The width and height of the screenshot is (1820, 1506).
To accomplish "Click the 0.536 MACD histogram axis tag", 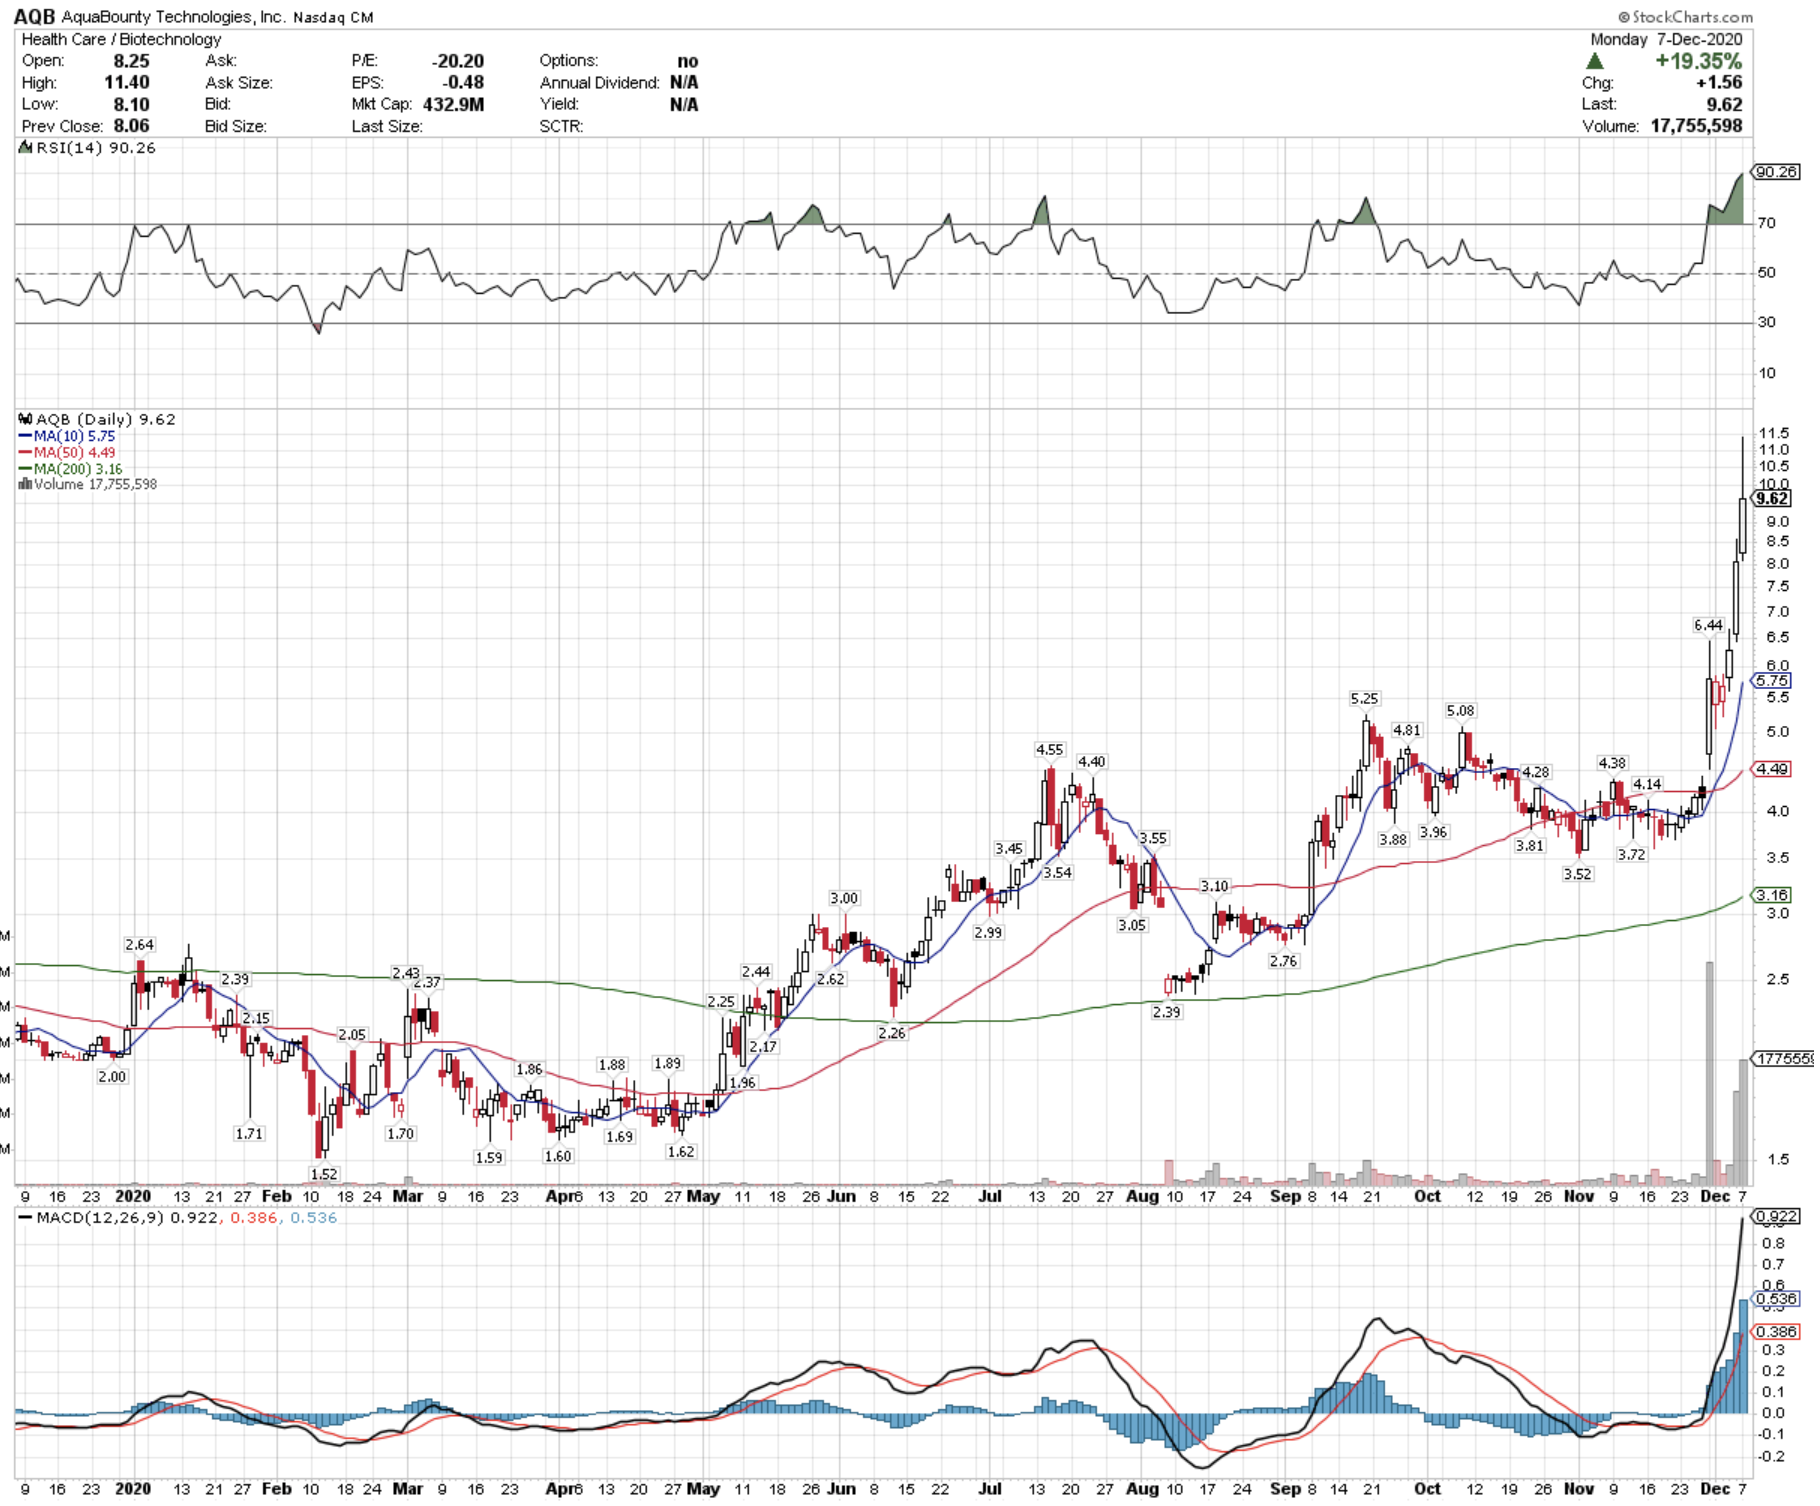I will coord(1776,1300).
